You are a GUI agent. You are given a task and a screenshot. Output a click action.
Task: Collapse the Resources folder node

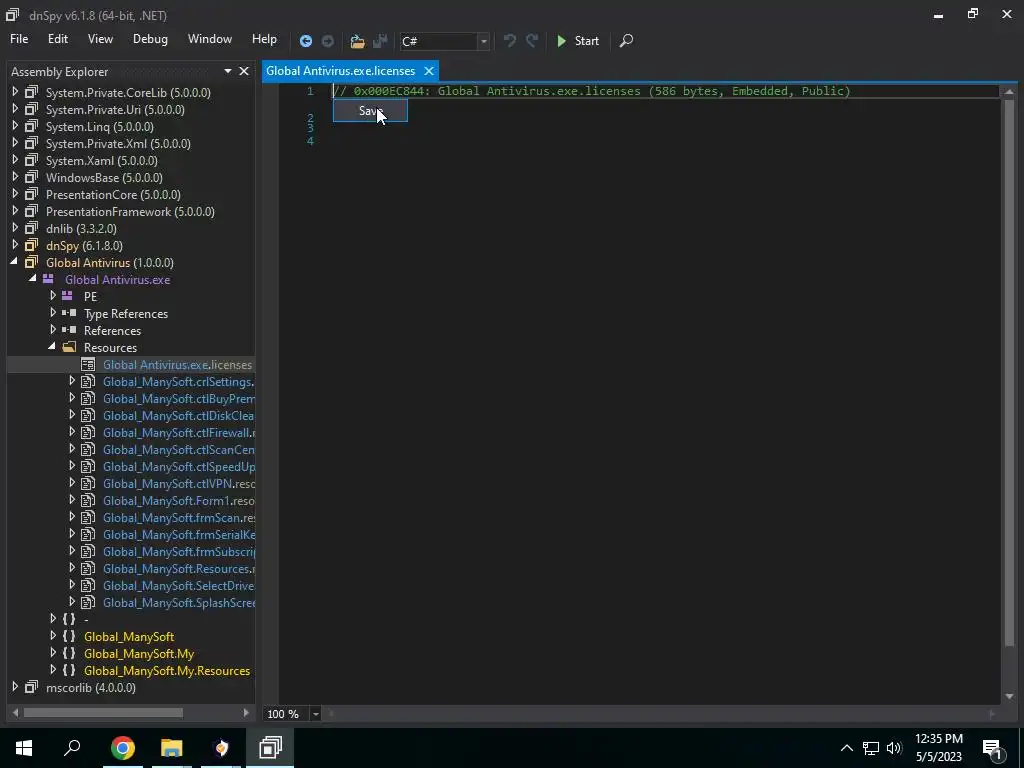coord(52,347)
